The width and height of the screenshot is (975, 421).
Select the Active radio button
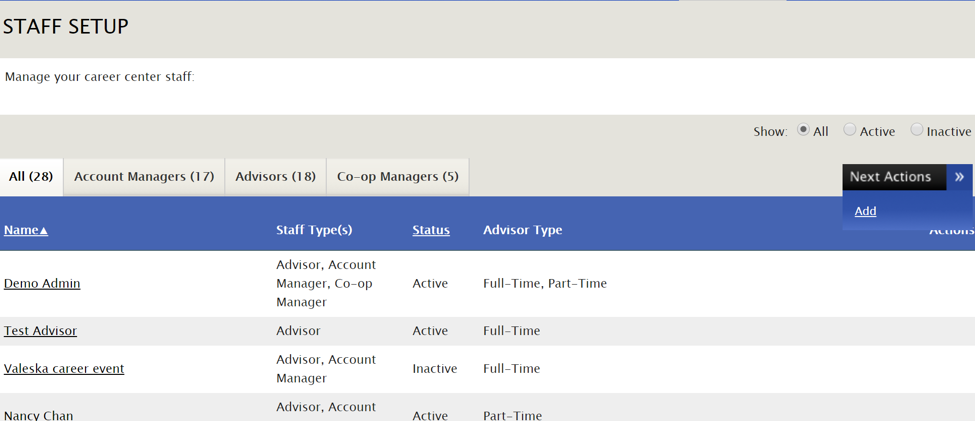click(849, 130)
